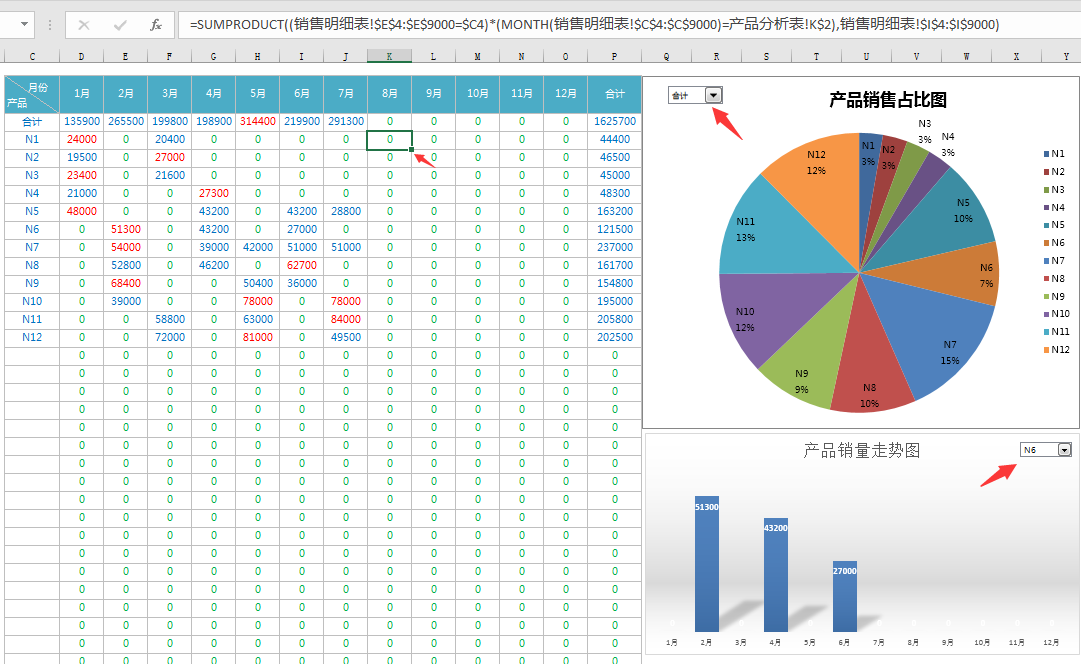This screenshot has height=664, width=1081.
Task: Select the 4月 bar labeled 43200
Action: pos(776,575)
